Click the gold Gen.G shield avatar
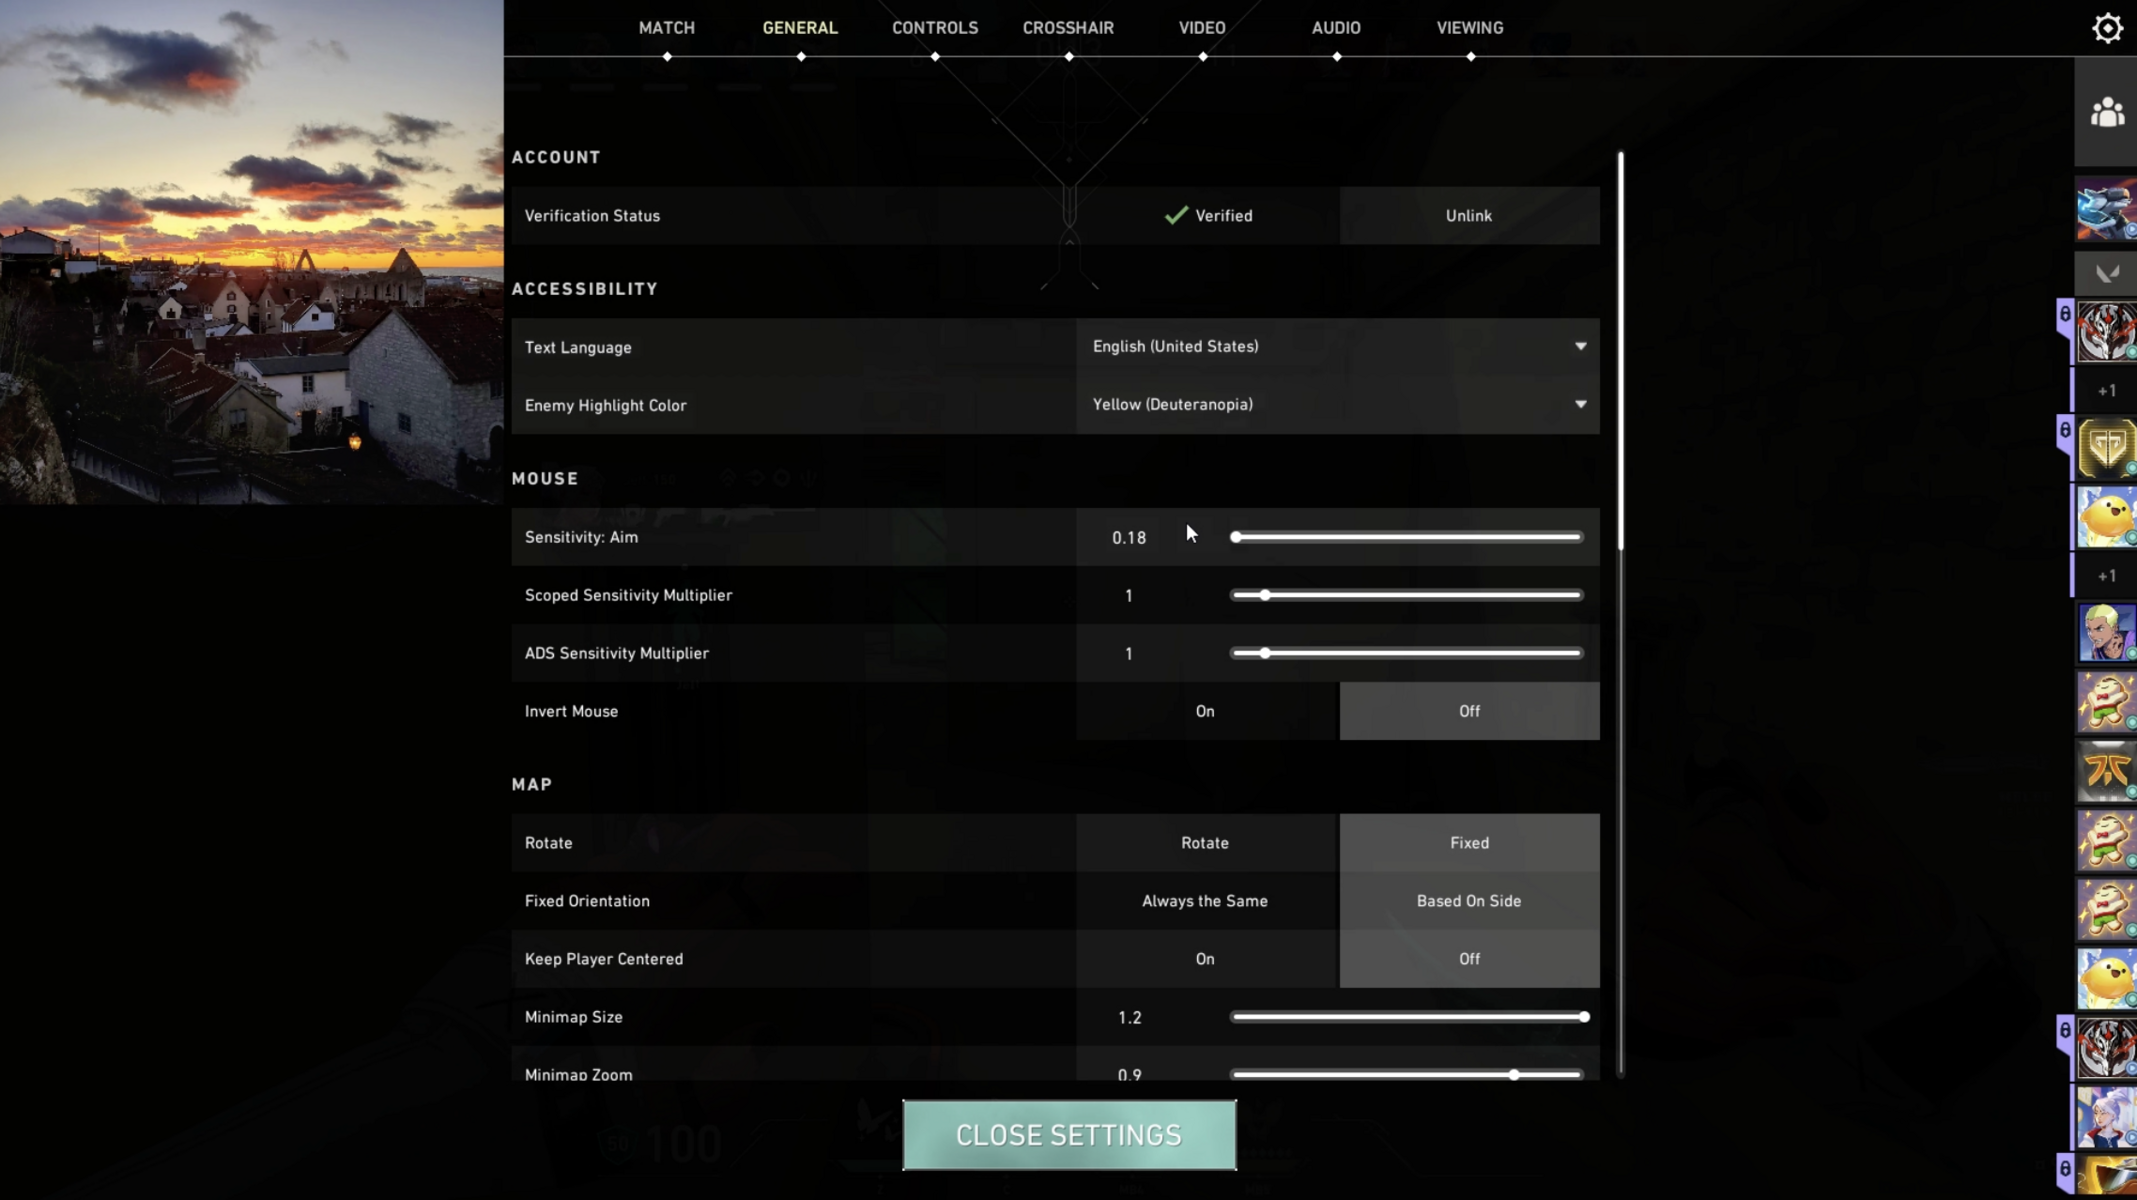Viewport: 2137px width, 1200px height. (2106, 448)
